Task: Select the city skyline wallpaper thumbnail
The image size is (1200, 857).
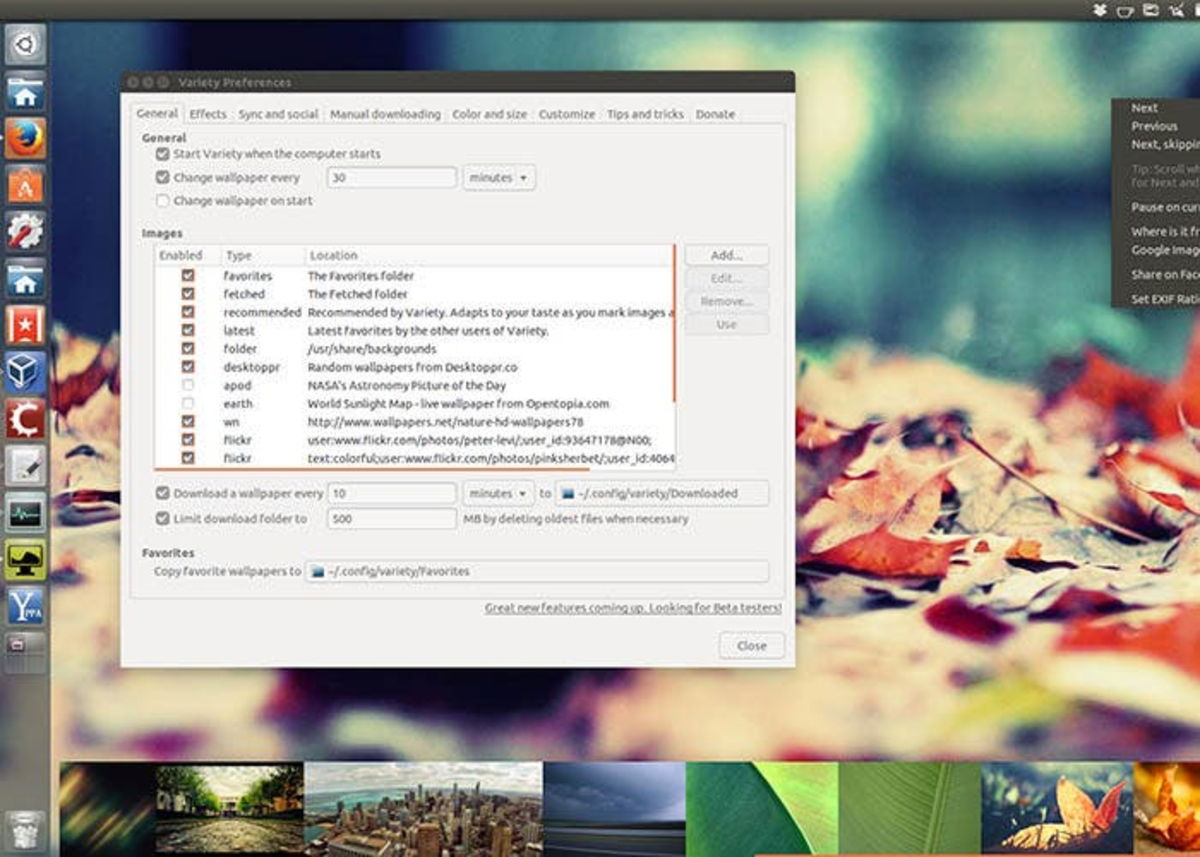Action: point(423,809)
